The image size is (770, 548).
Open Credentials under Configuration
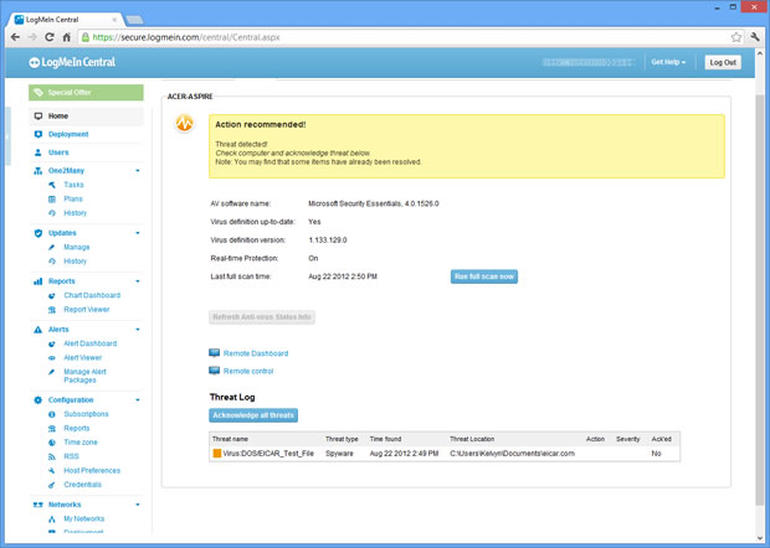82,484
